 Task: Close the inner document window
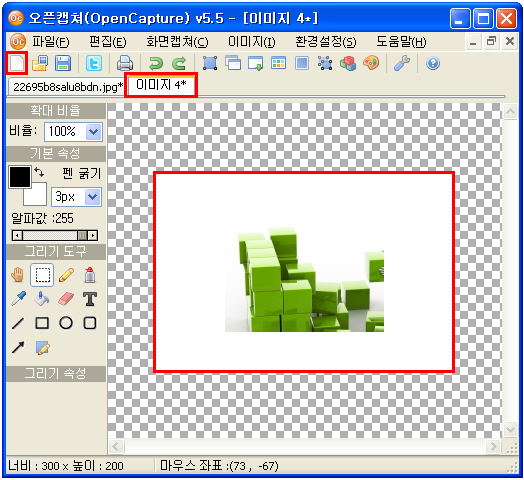(x=510, y=42)
